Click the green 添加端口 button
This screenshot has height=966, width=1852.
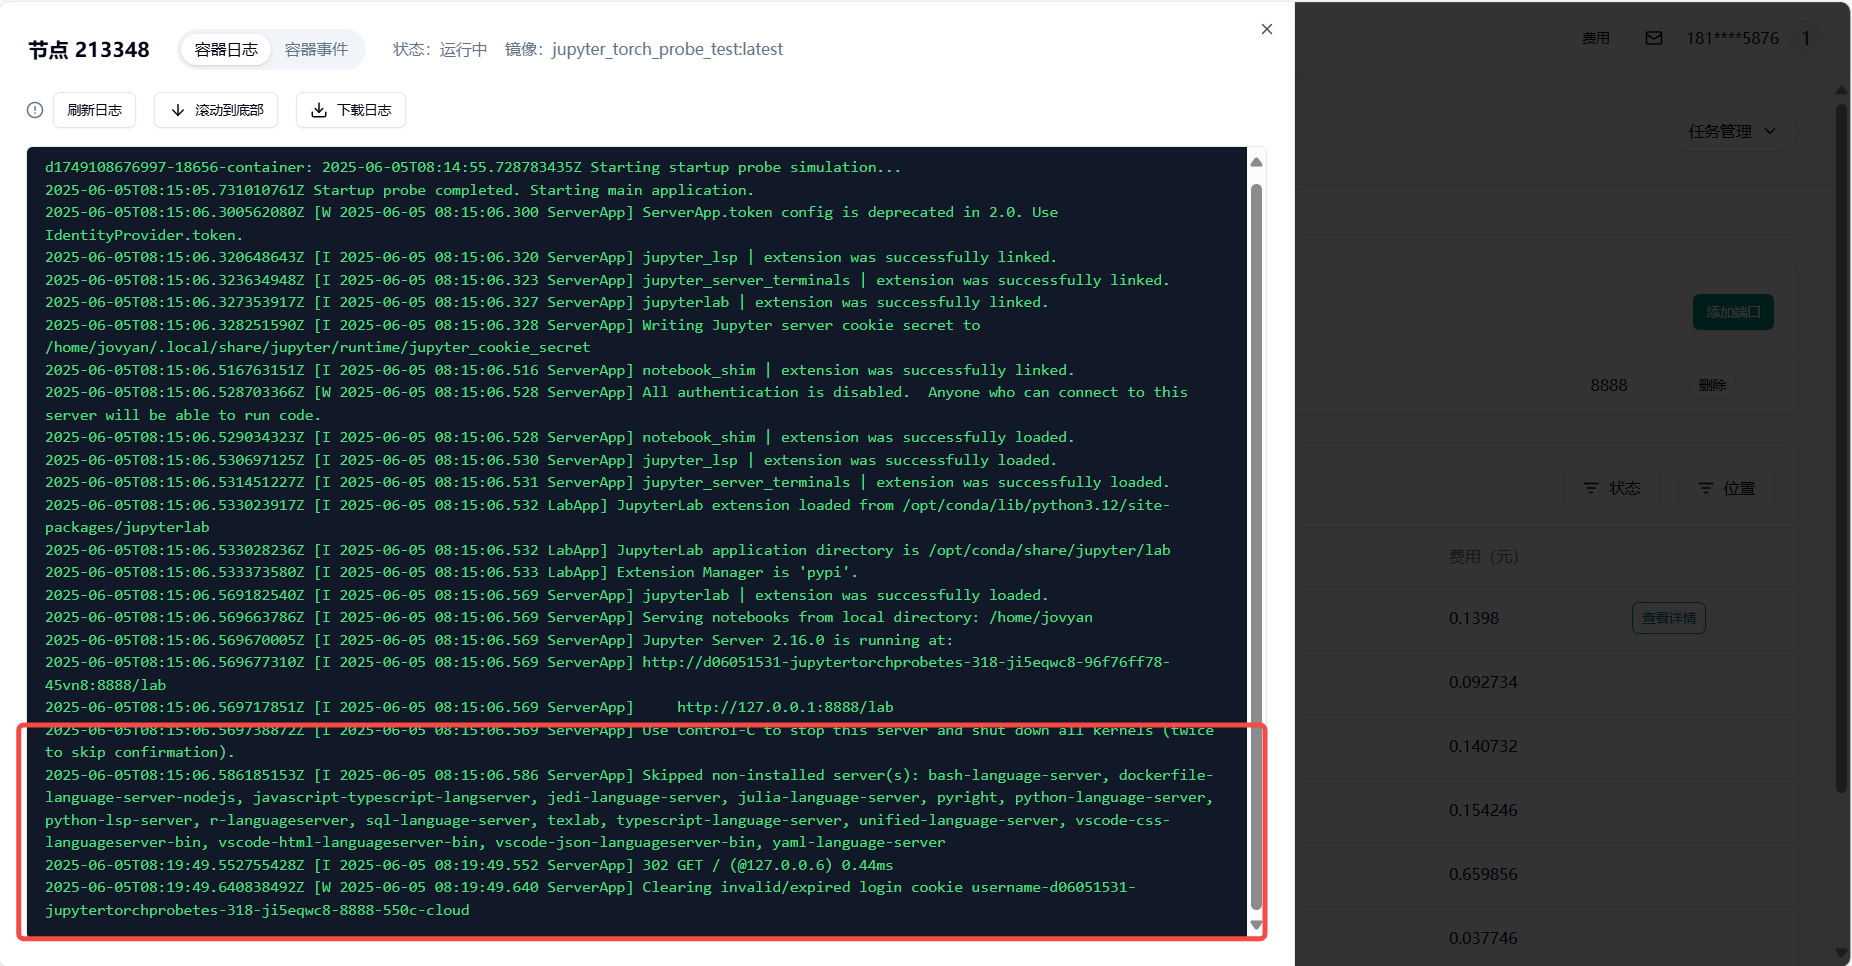click(1732, 312)
